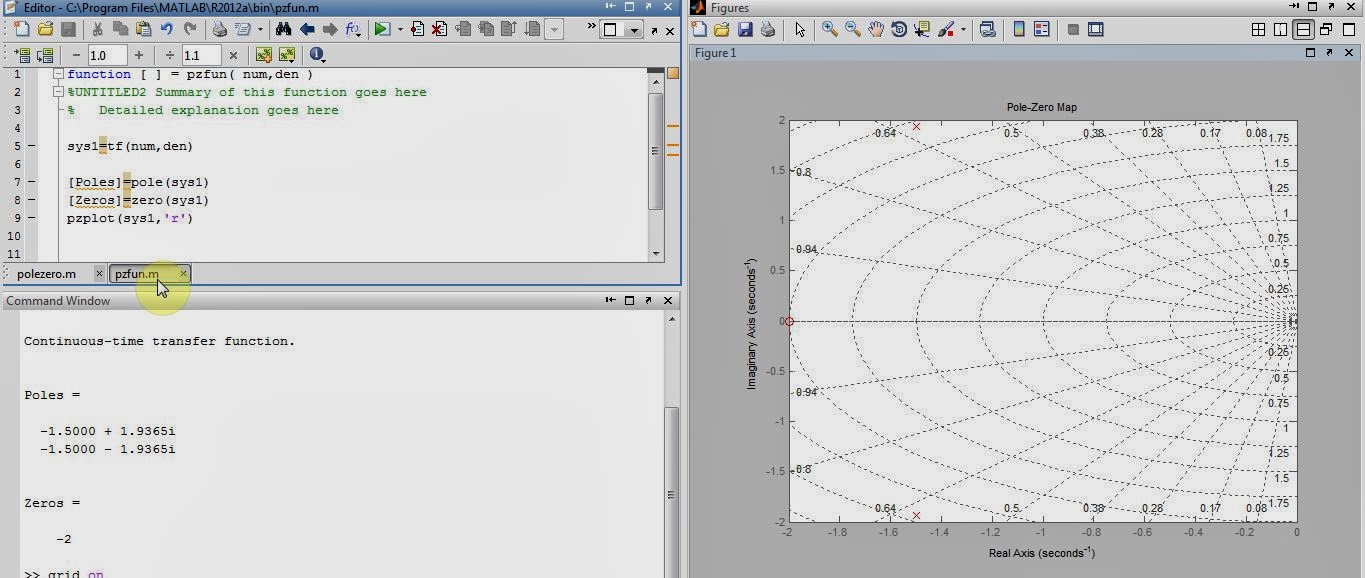Close the polezero.m tab
The width and height of the screenshot is (1365, 578).
(x=99, y=273)
